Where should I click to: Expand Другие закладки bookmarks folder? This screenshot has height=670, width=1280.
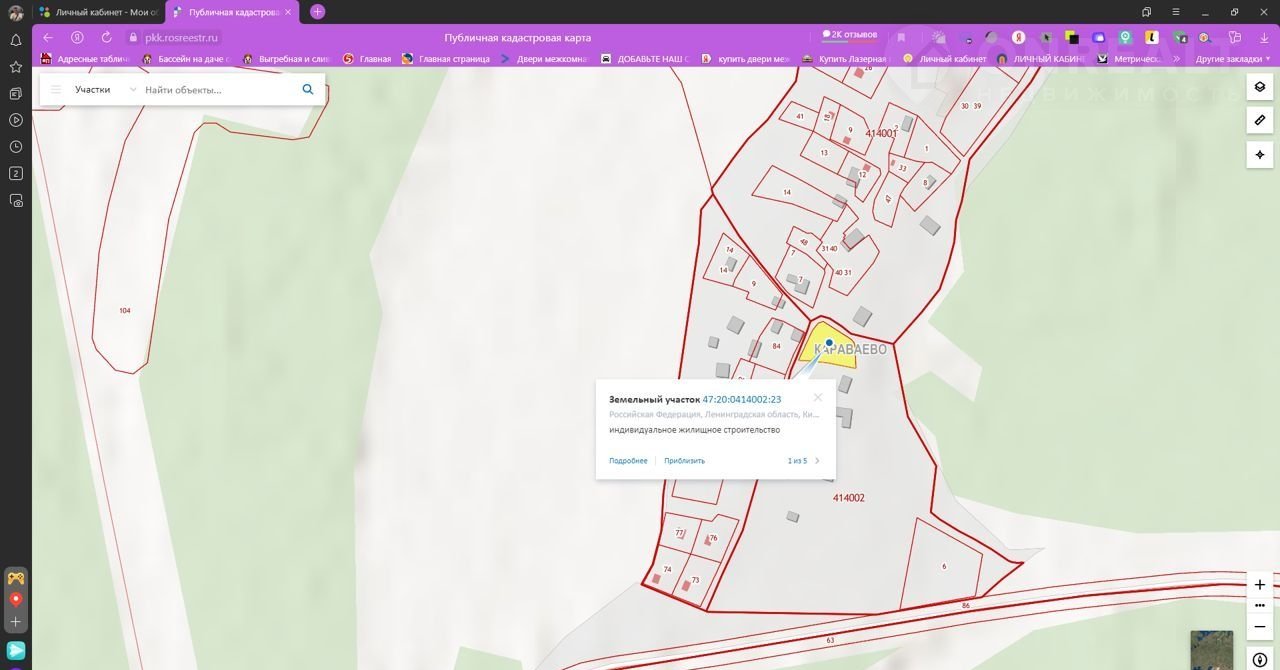(x=1228, y=59)
